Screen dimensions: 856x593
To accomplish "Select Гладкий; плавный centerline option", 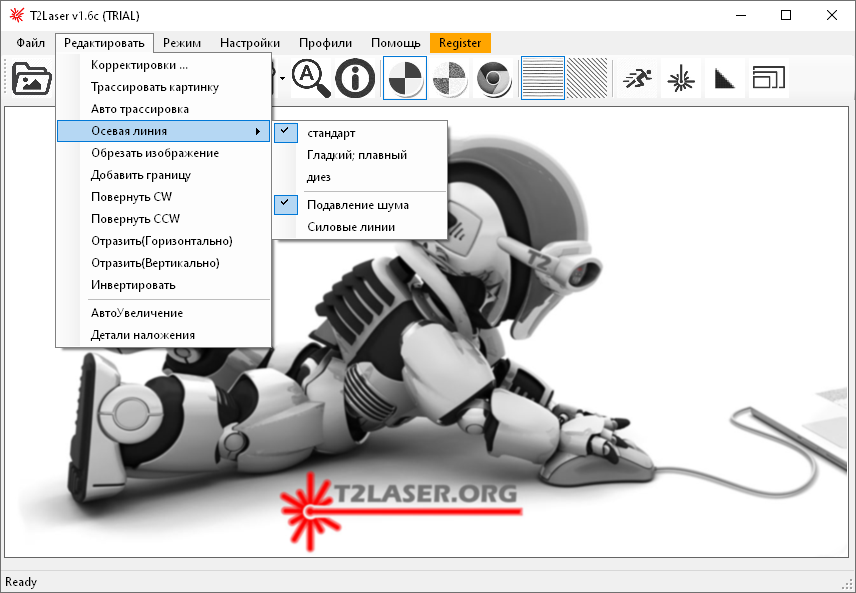I will 360,155.
